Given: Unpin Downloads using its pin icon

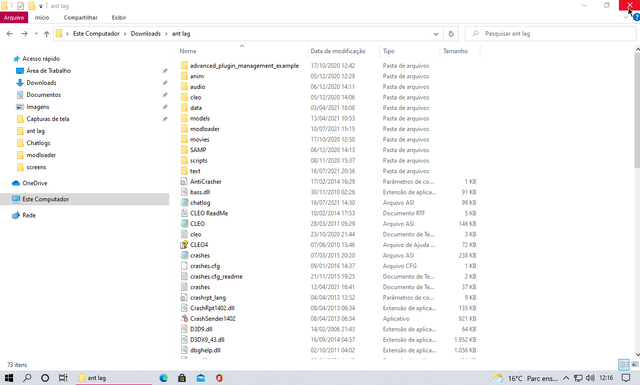Looking at the screenshot, I should coord(165,83).
